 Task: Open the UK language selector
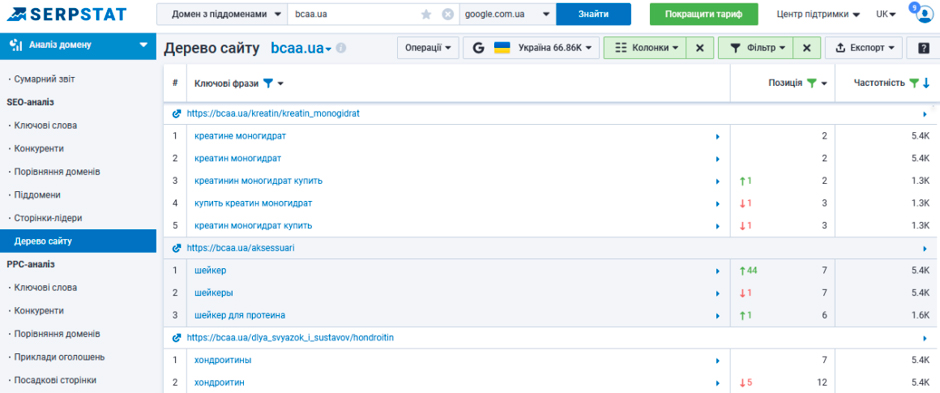point(885,14)
